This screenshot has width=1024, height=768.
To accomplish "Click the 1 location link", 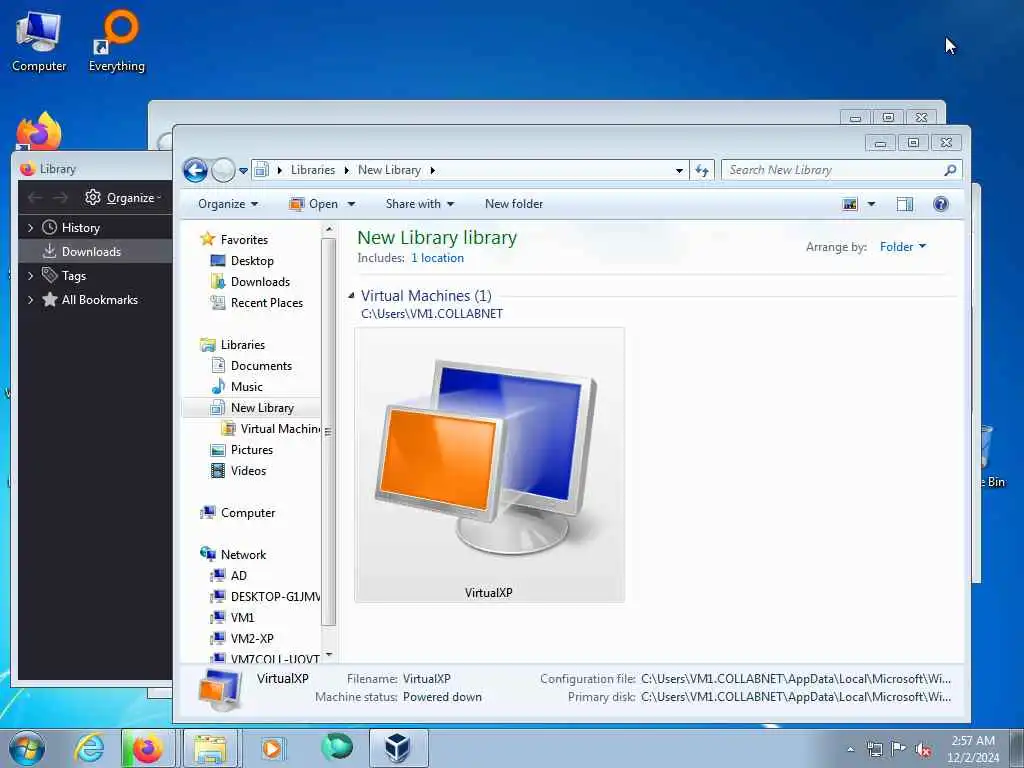I will [x=438, y=258].
